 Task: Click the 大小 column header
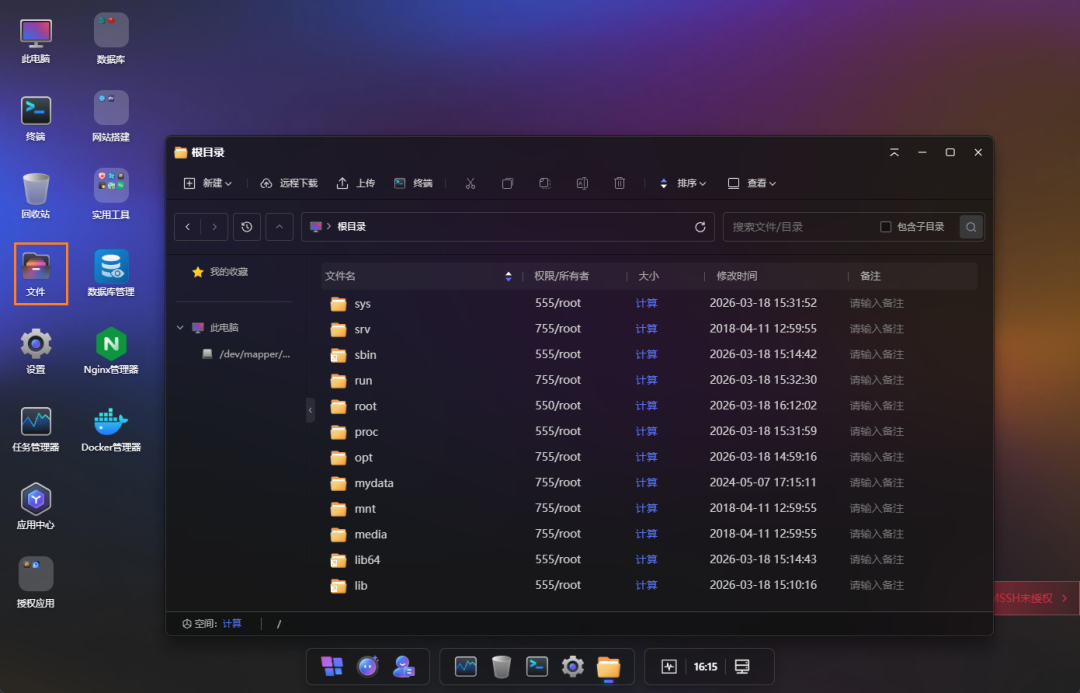click(x=648, y=276)
